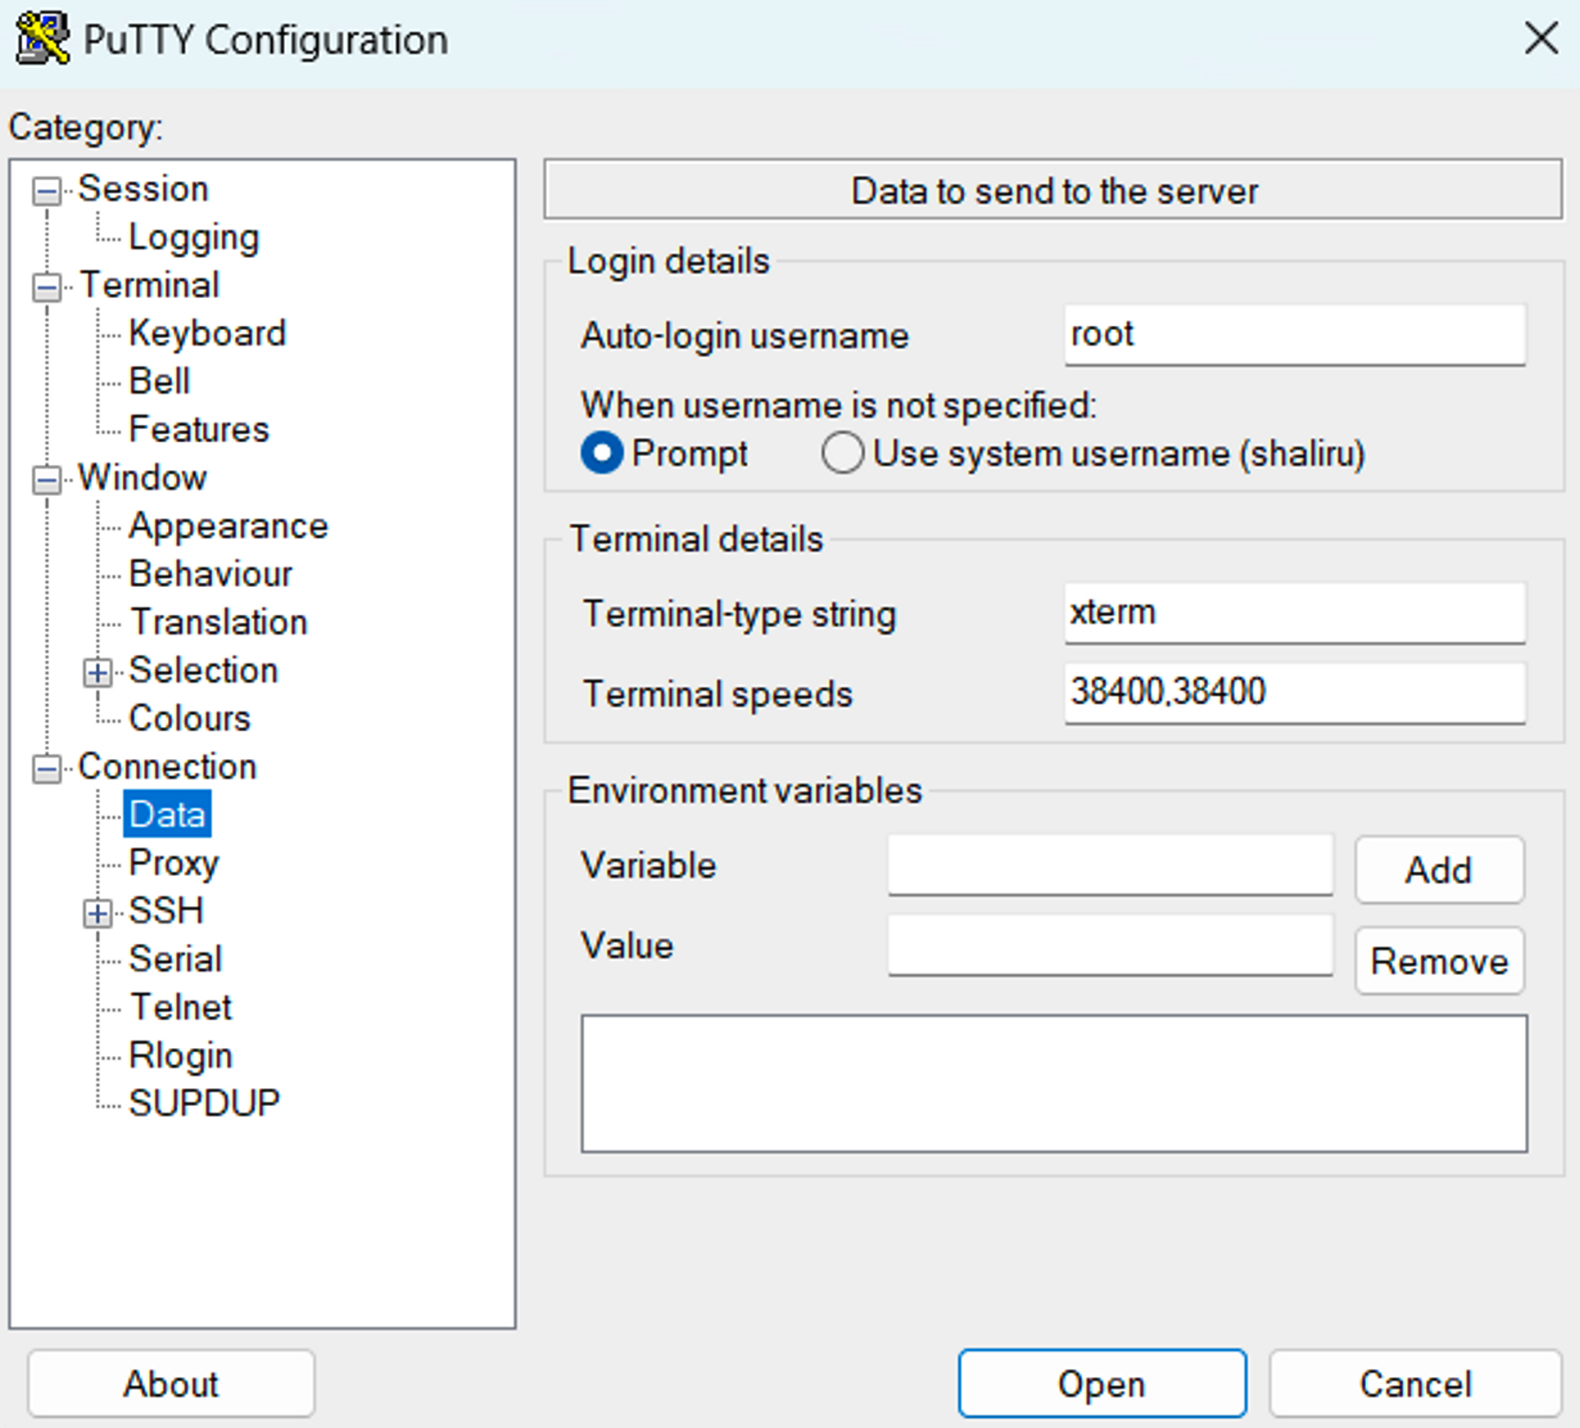Open the Appearance category
The height and width of the screenshot is (1428, 1580).
(x=228, y=526)
